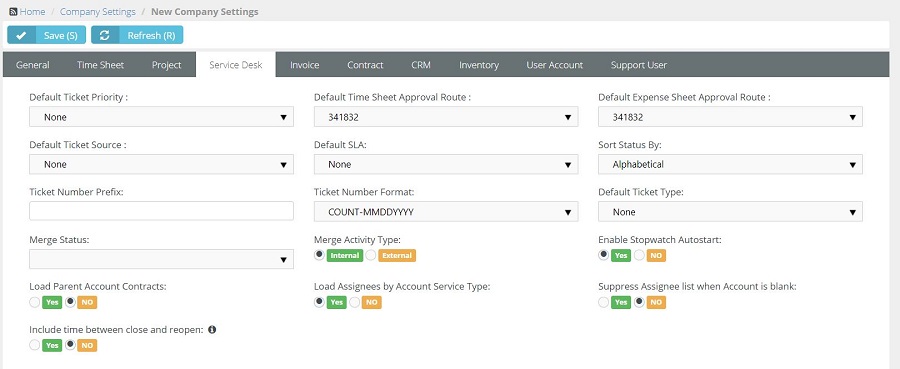
Task: Select NO for Include time between close and reopen
Action: click(70, 345)
